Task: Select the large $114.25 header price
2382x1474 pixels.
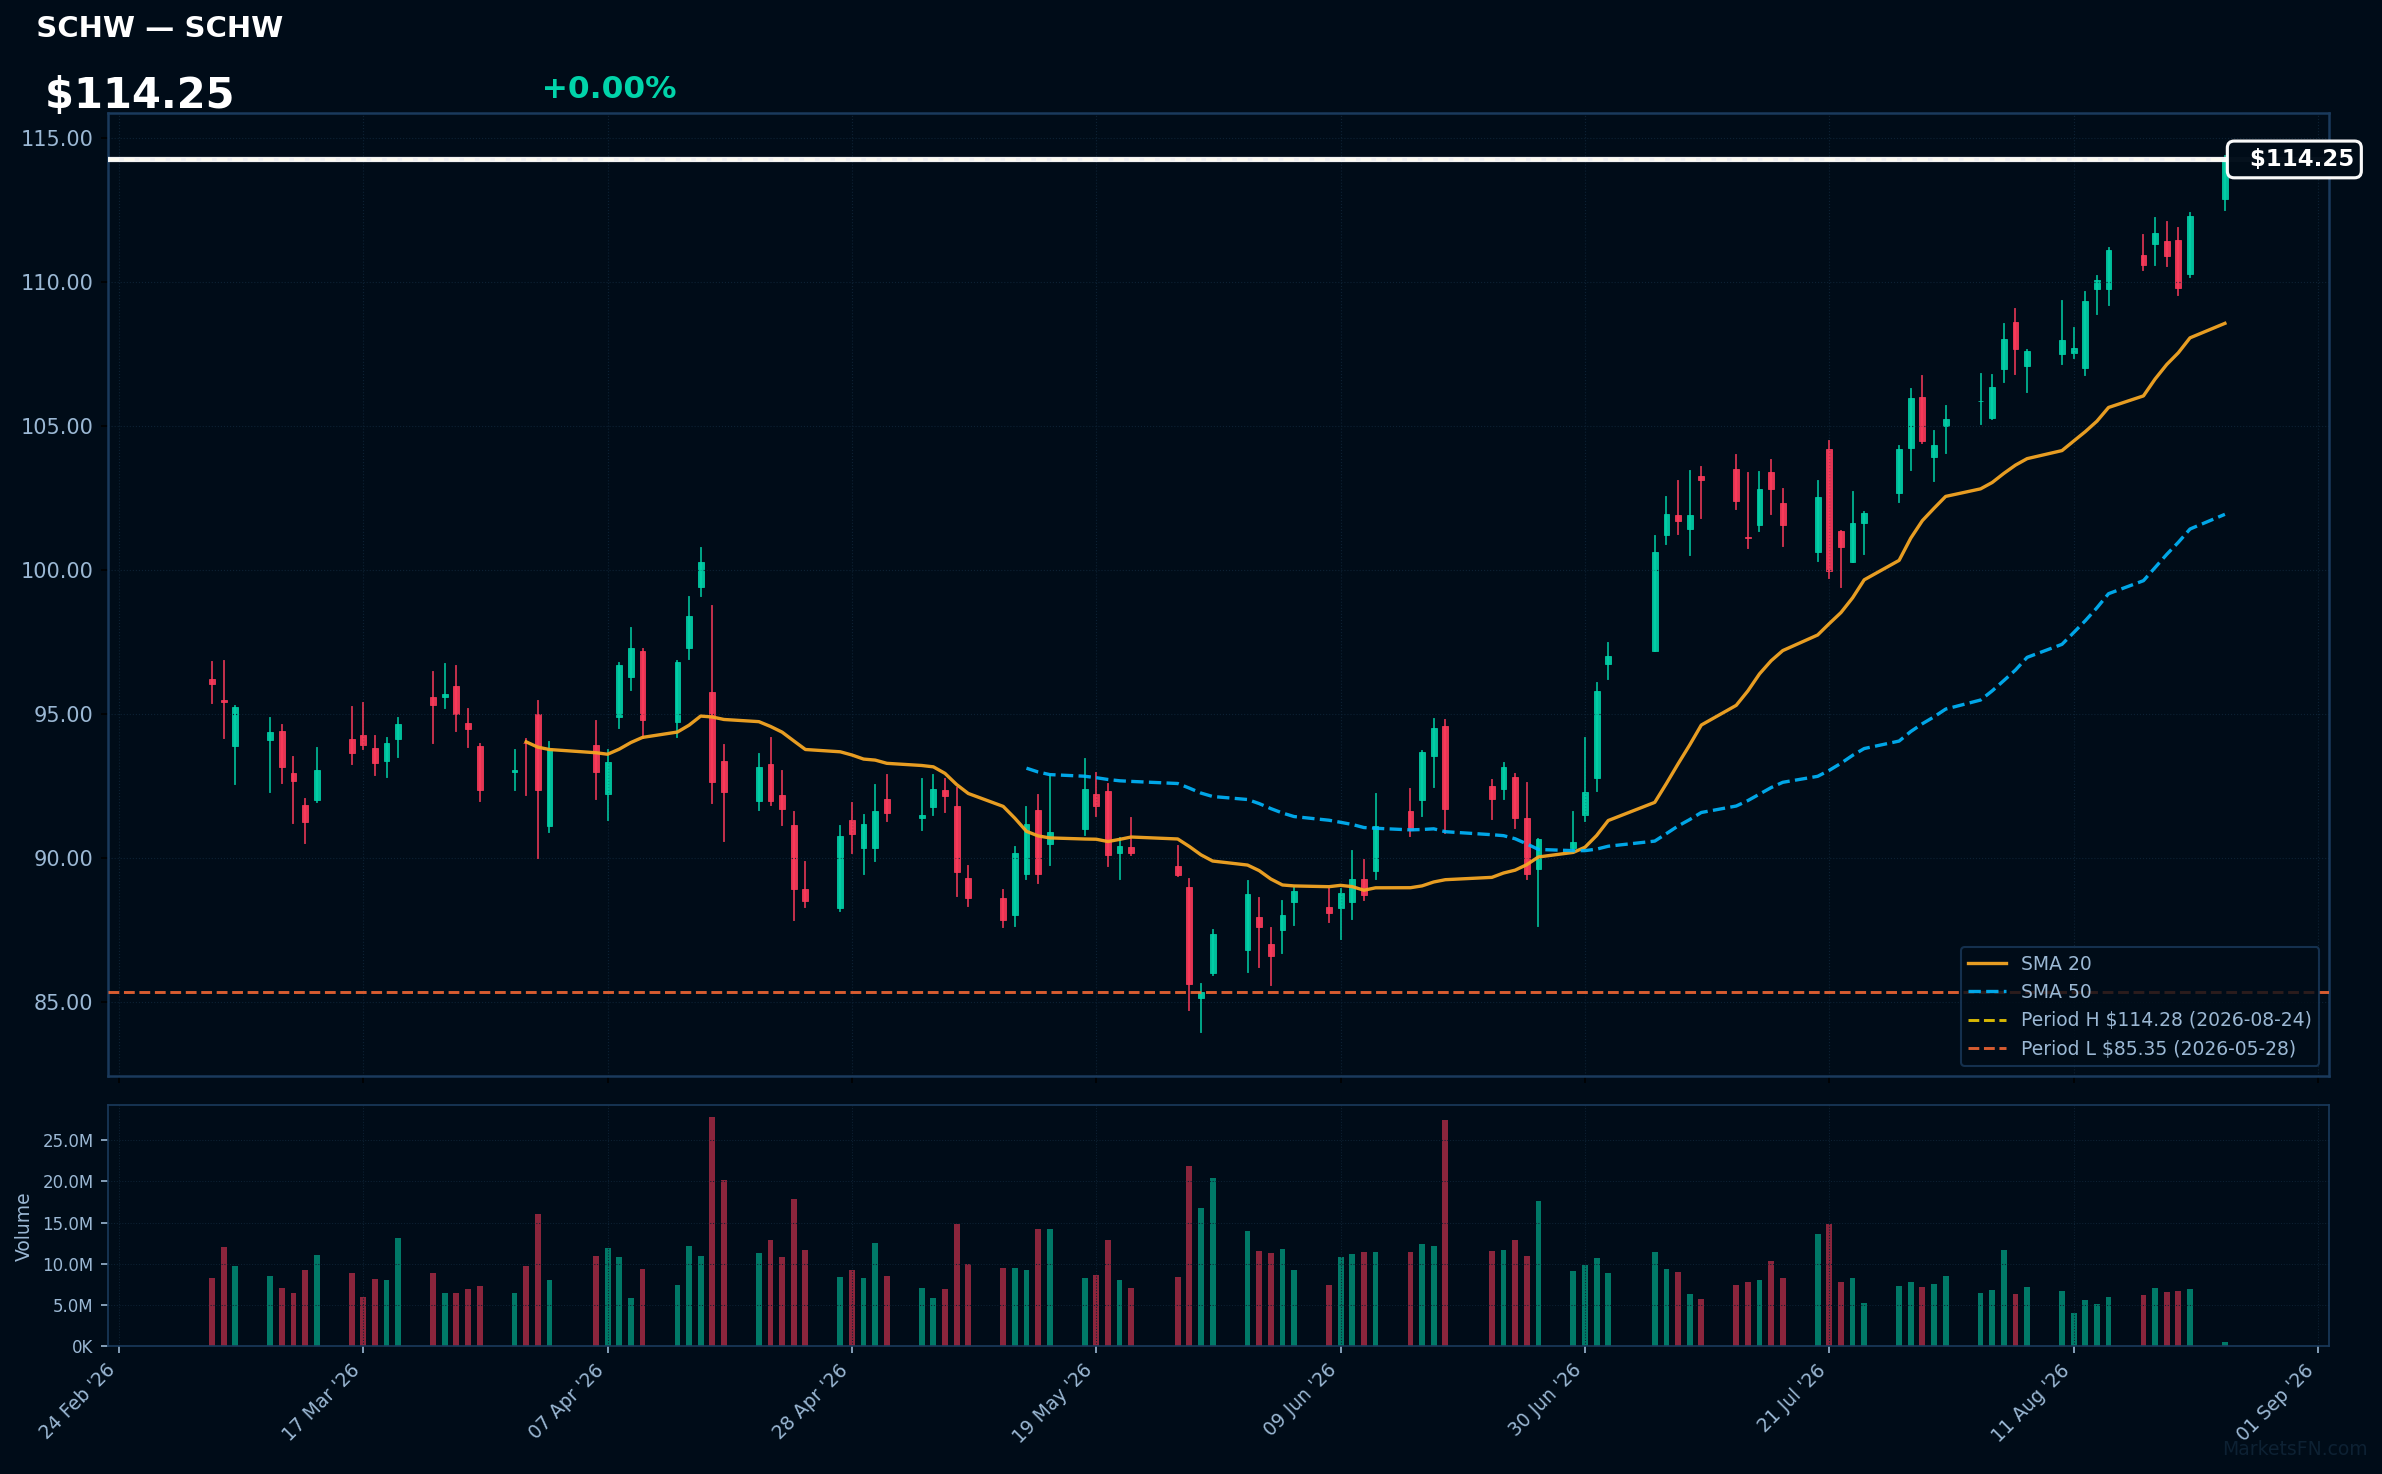Action: [139, 94]
